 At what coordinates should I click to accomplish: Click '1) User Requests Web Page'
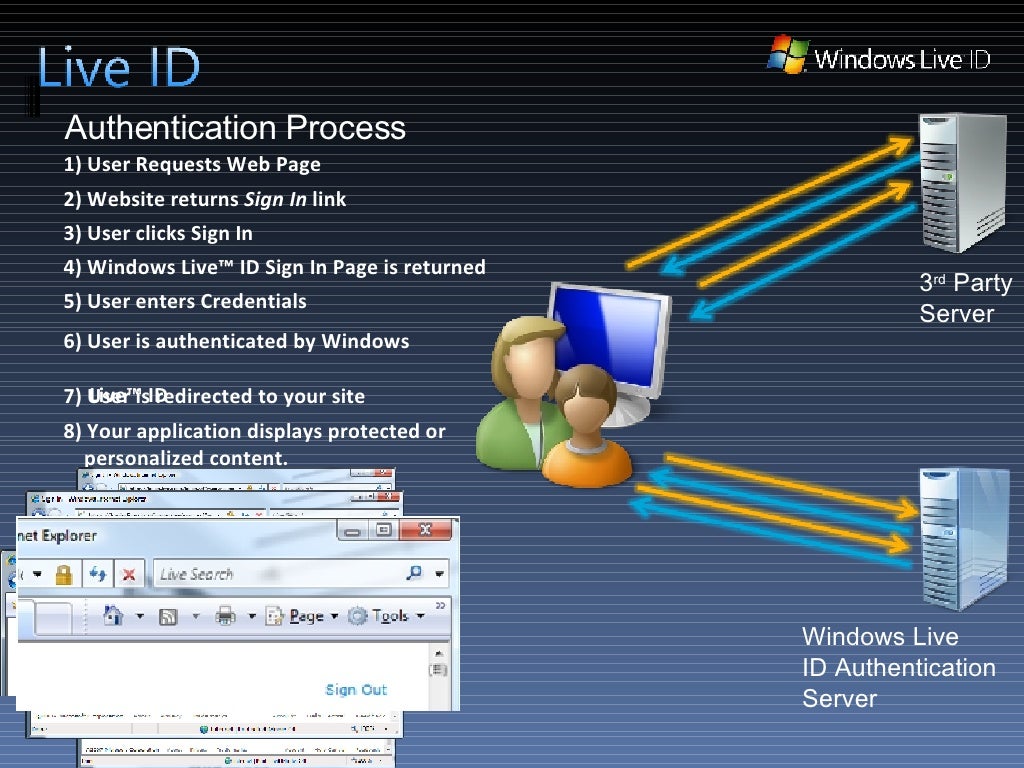tap(192, 164)
